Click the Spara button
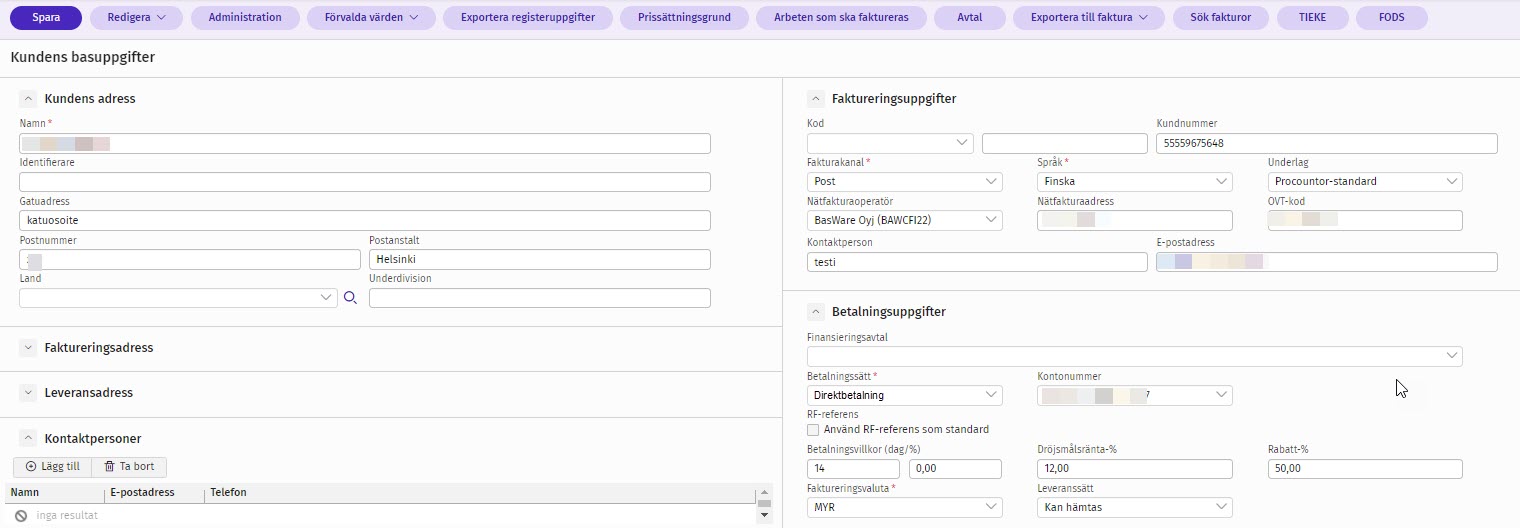The width and height of the screenshot is (1520, 528). pos(46,17)
